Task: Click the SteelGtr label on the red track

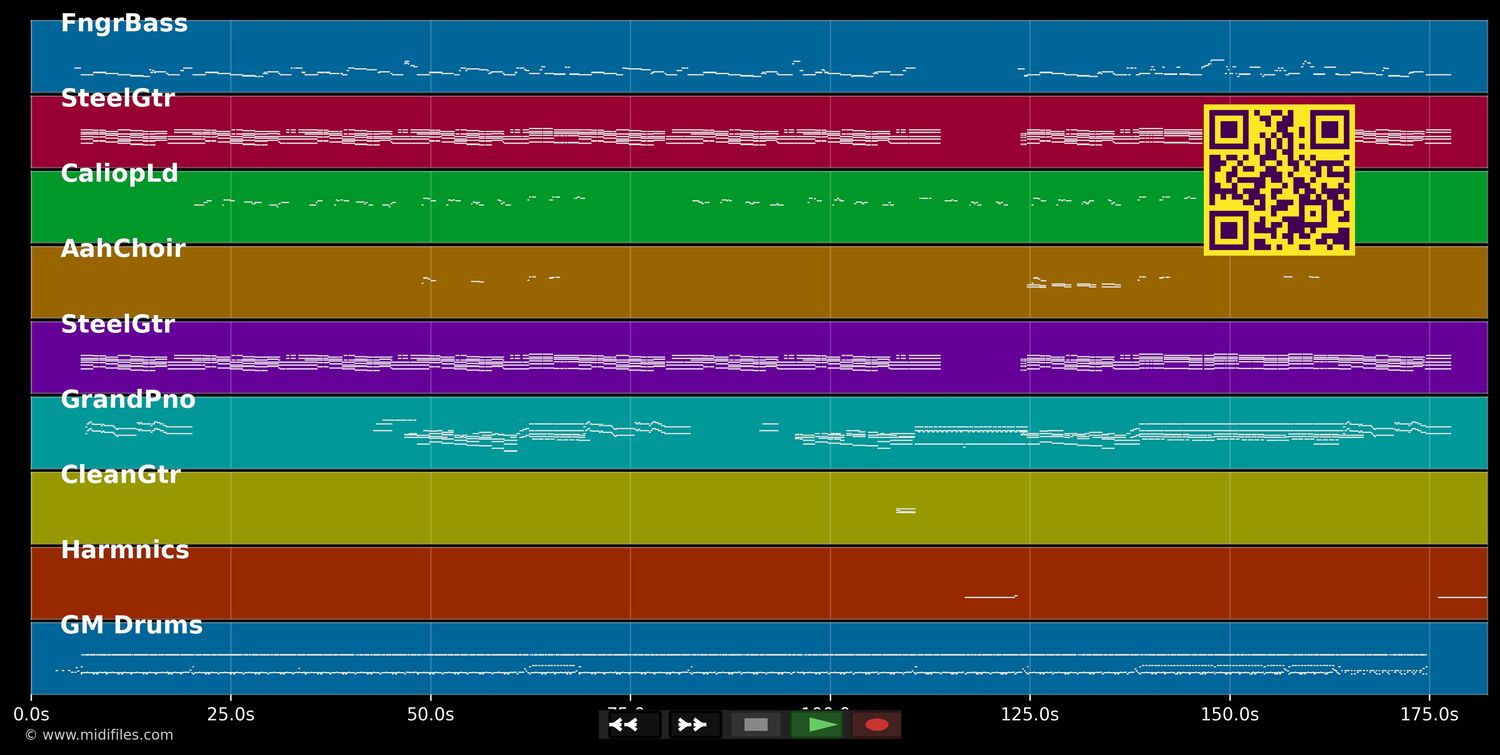Action: tap(117, 99)
